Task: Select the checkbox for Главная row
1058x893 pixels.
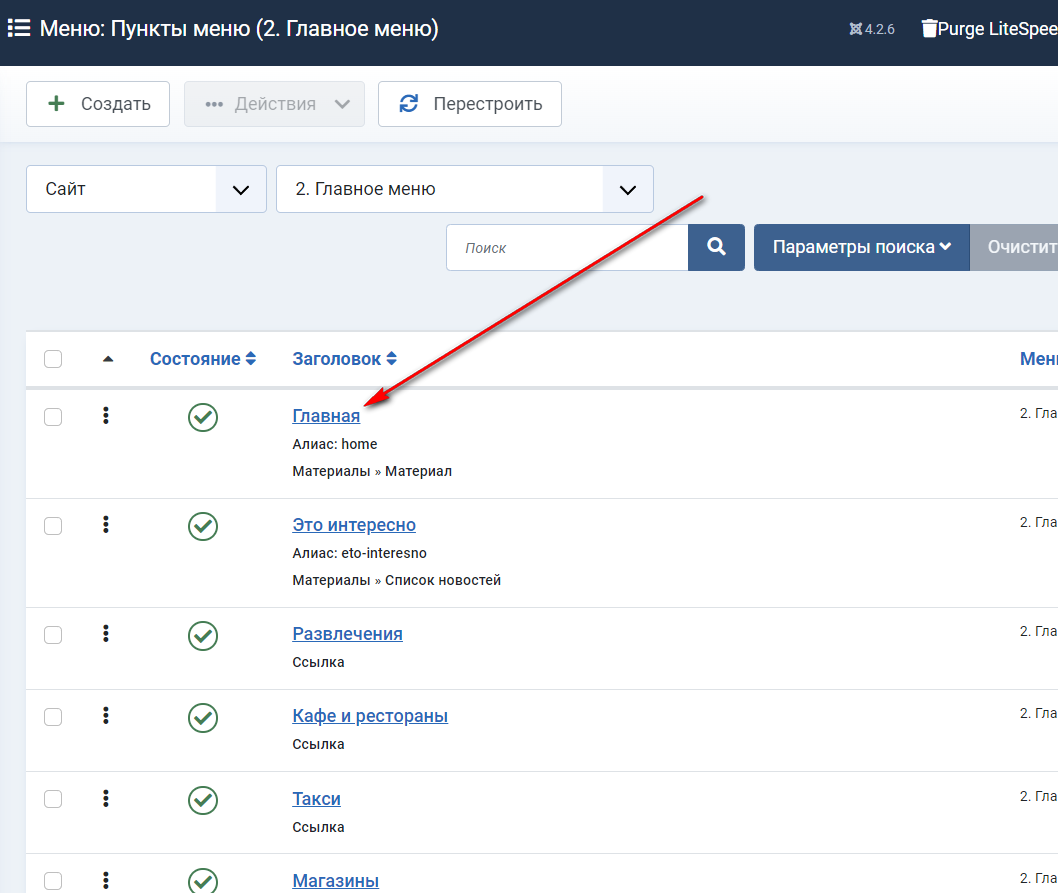Action: (x=53, y=417)
